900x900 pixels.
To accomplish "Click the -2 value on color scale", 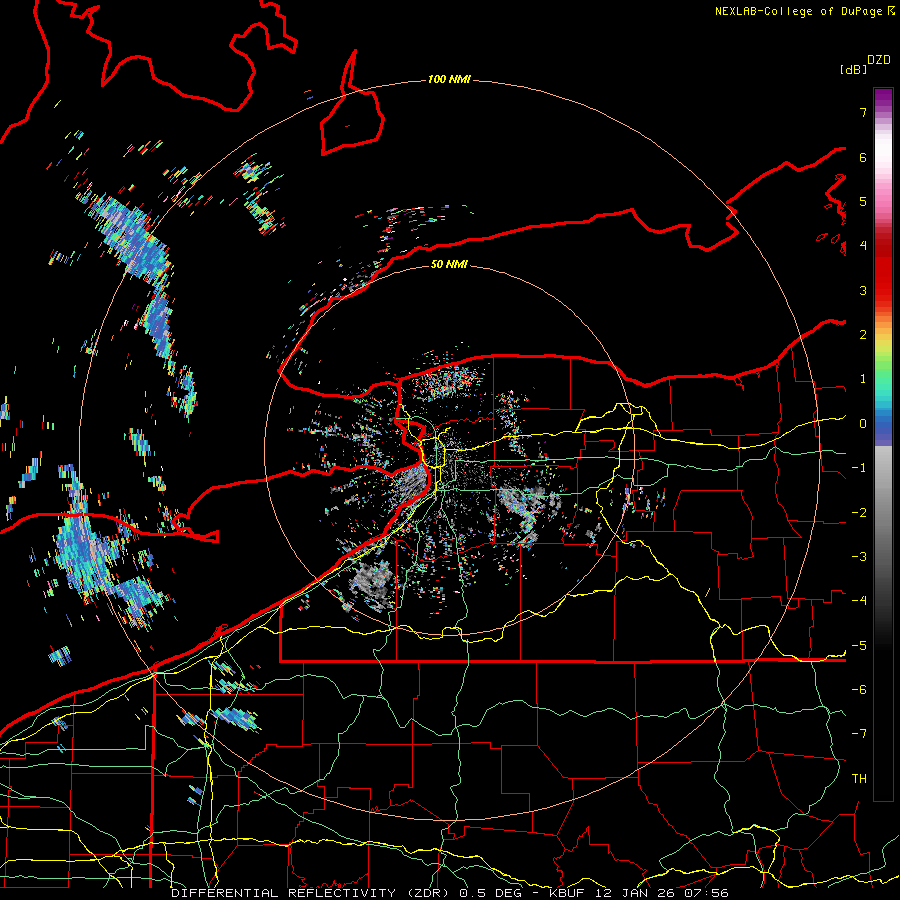I will pos(859,513).
